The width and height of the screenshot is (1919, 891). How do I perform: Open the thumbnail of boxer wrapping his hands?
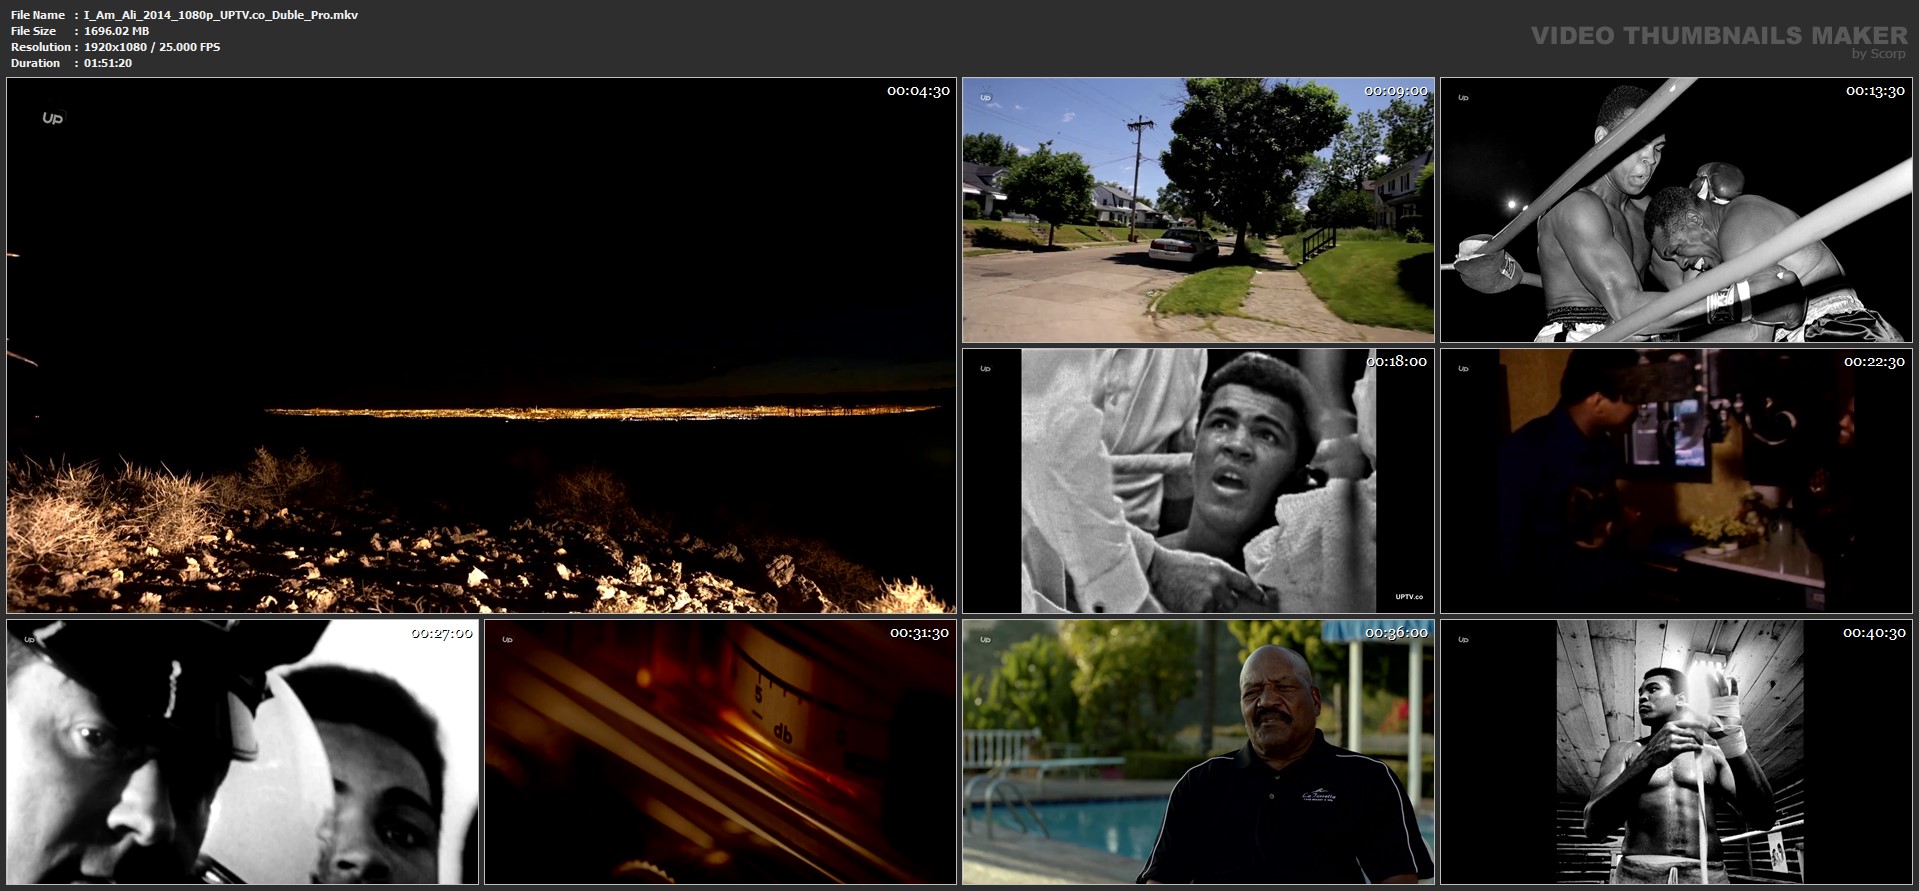(x=1676, y=752)
